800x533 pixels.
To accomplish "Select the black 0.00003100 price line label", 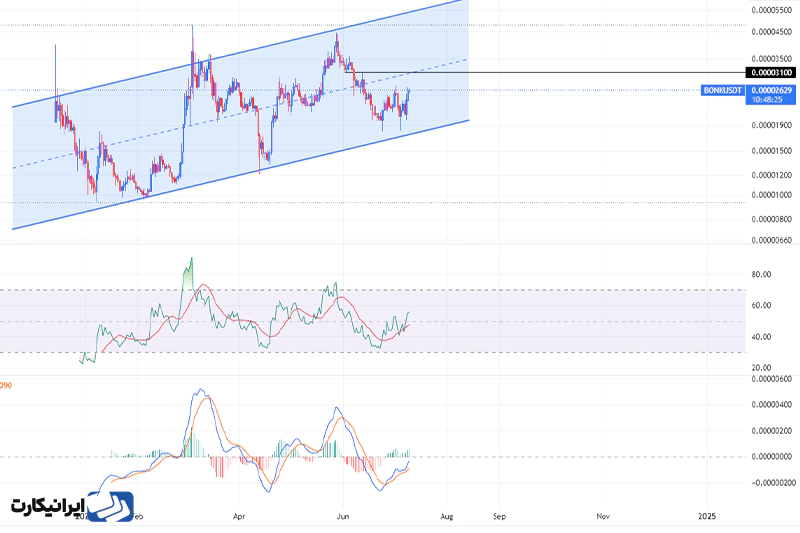I will [771, 72].
